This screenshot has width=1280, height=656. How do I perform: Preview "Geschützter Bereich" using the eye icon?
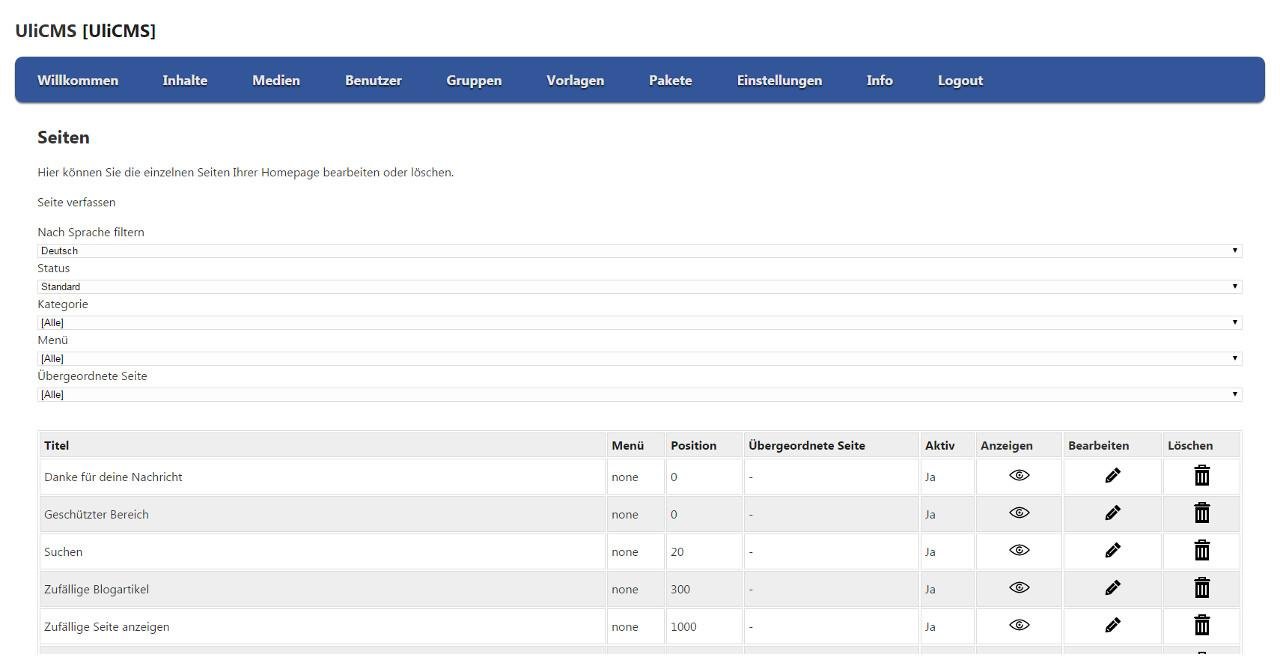coord(1018,512)
